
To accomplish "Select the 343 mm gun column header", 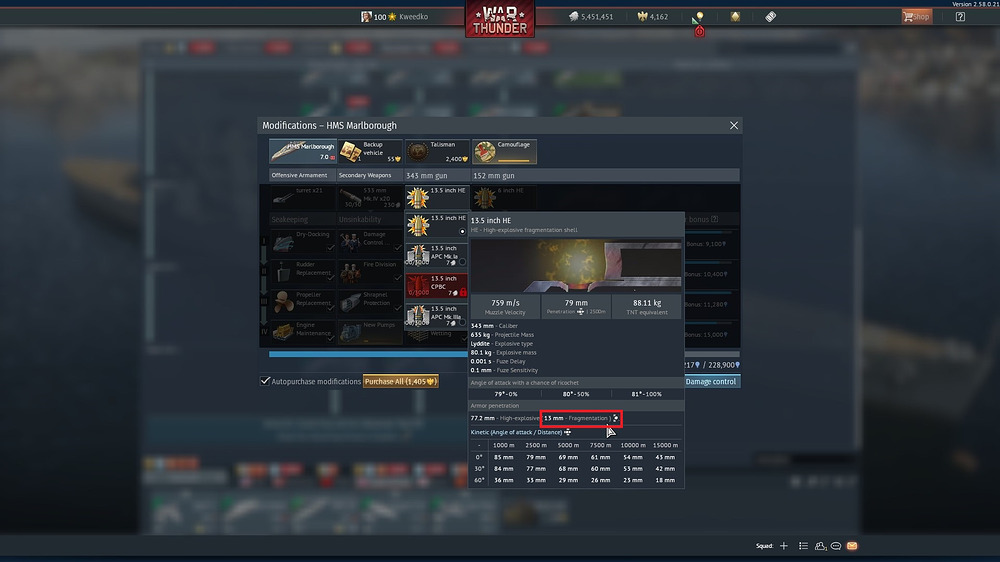I will click(x=437, y=175).
